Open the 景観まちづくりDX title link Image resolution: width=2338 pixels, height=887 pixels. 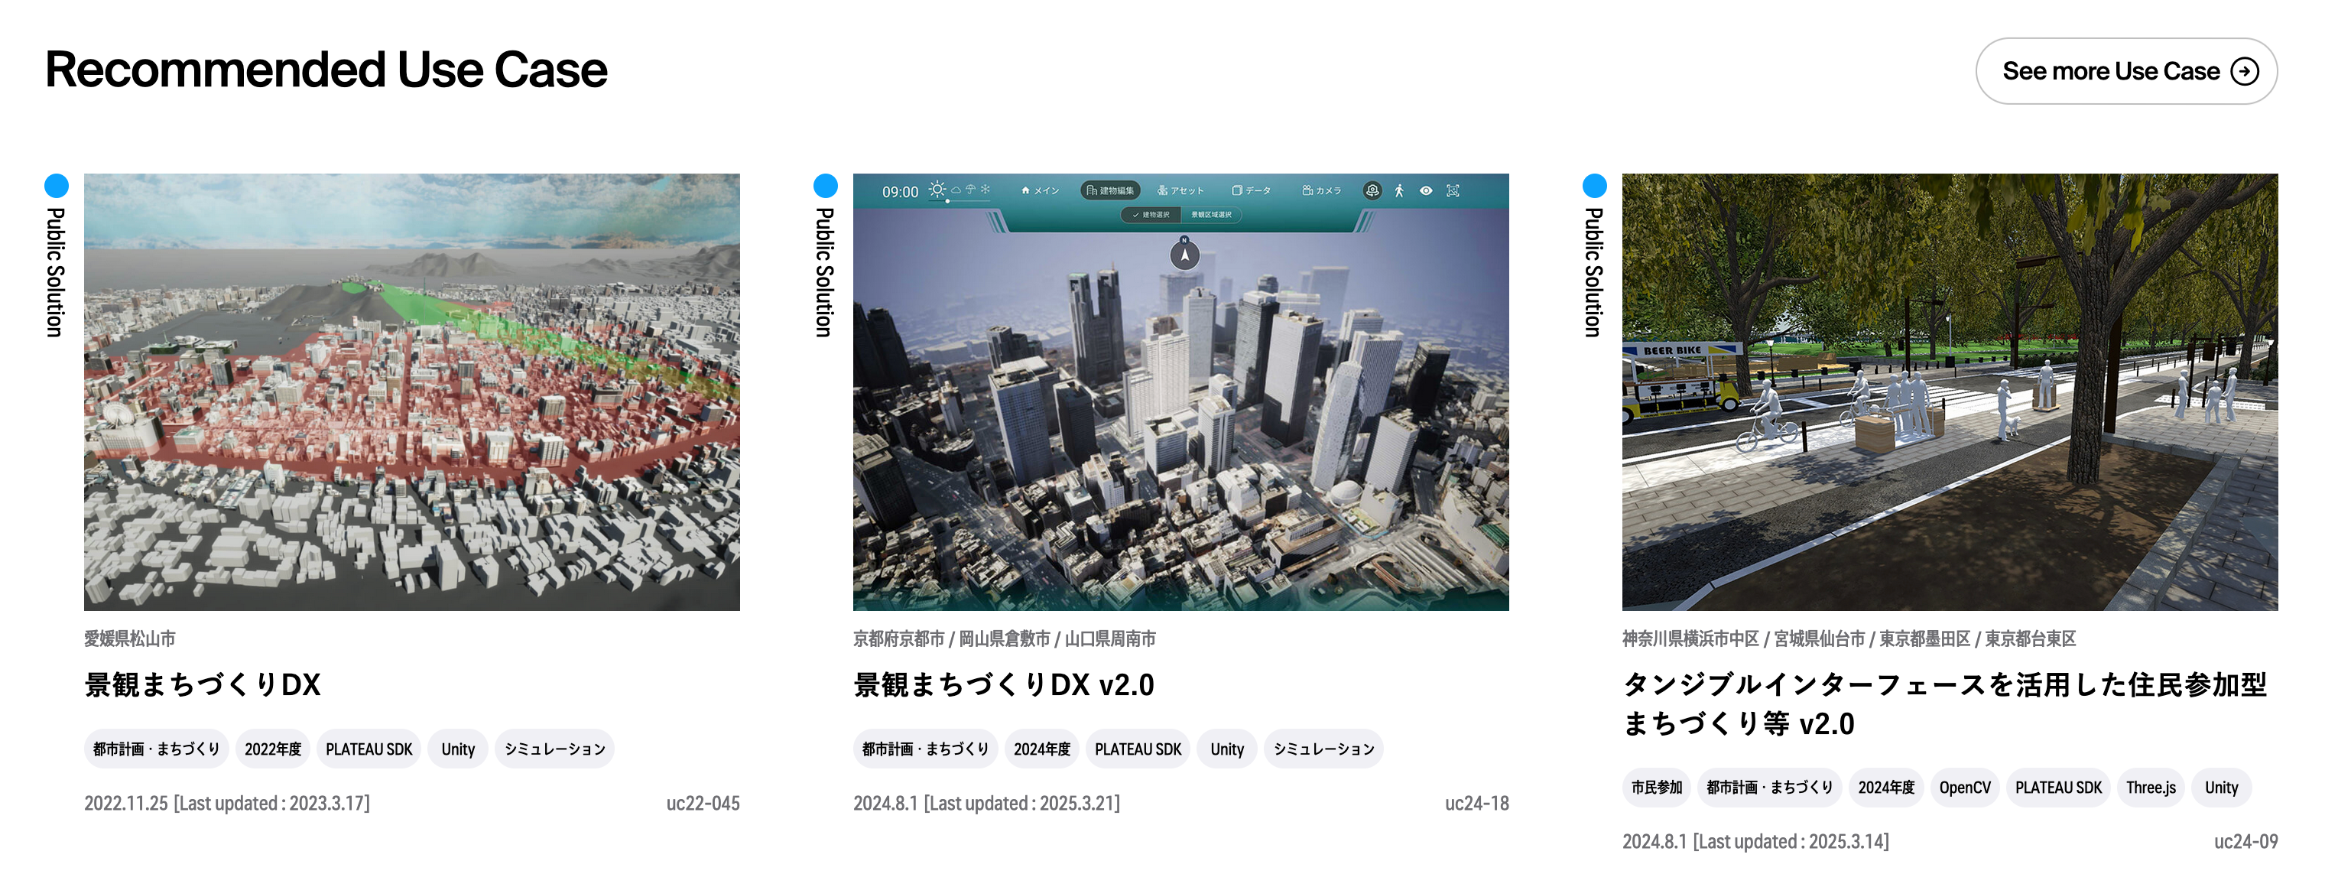[x=202, y=685]
